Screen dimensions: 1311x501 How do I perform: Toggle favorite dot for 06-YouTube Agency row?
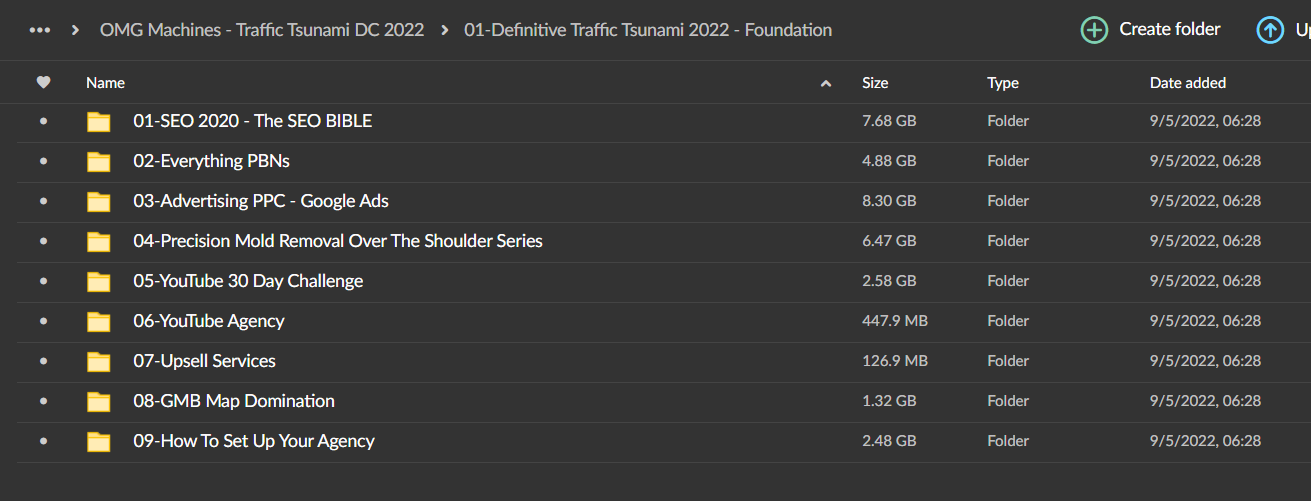pyautogui.click(x=43, y=321)
